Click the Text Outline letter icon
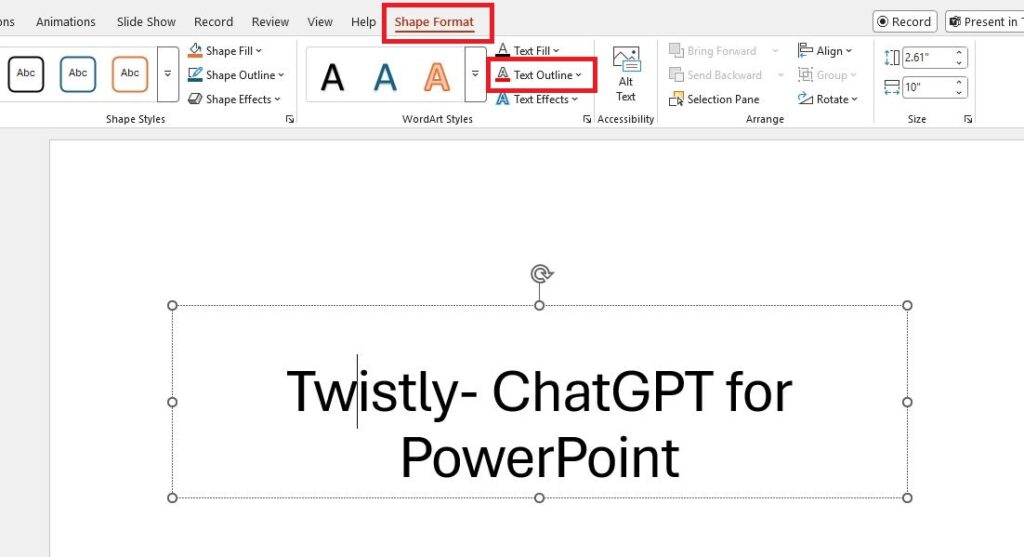This screenshot has width=1024, height=557. (x=502, y=74)
